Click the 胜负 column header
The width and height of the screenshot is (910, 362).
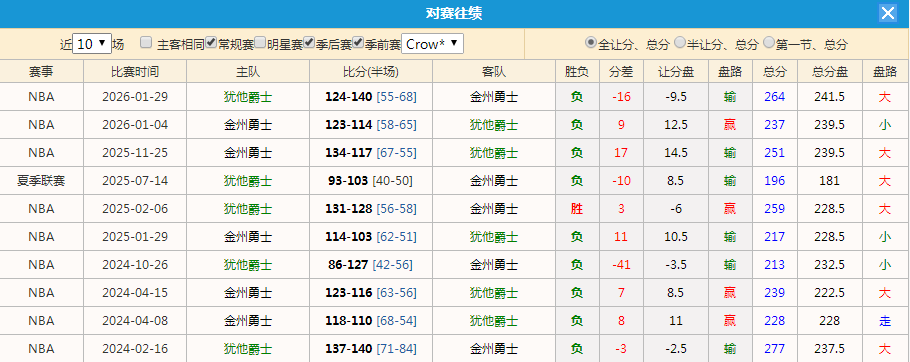pos(577,71)
